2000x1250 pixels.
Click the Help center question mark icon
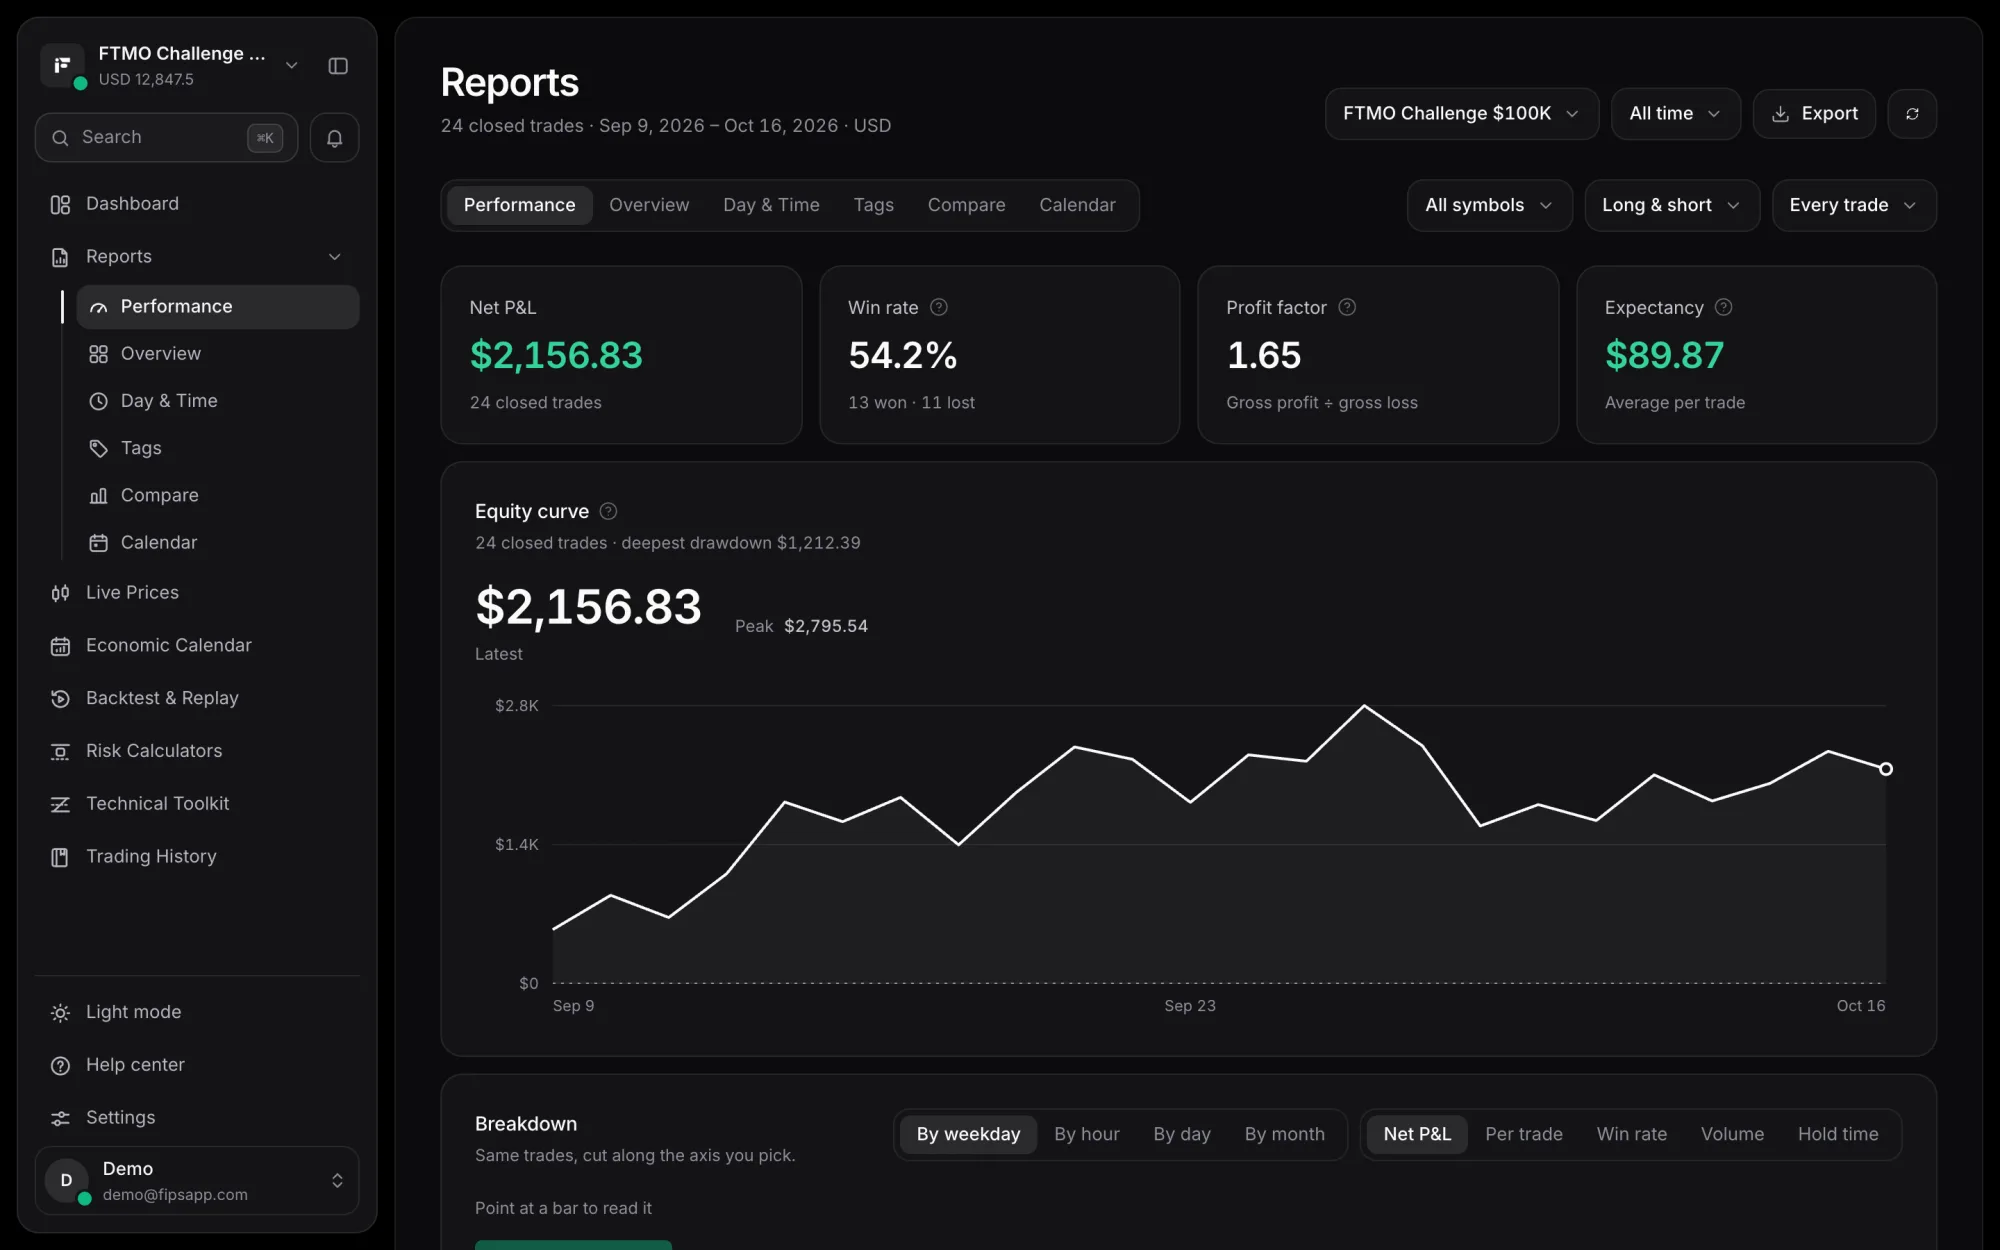point(60,1066)
